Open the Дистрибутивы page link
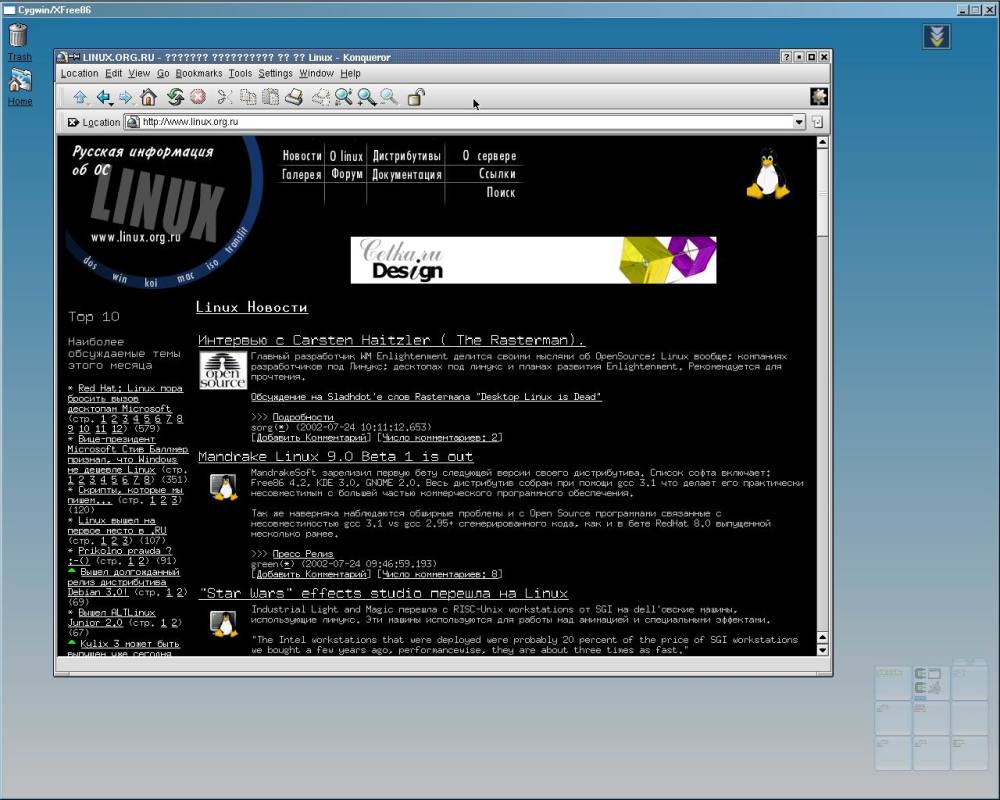Viewport: 1000px width, 800px height. [406, 156]
